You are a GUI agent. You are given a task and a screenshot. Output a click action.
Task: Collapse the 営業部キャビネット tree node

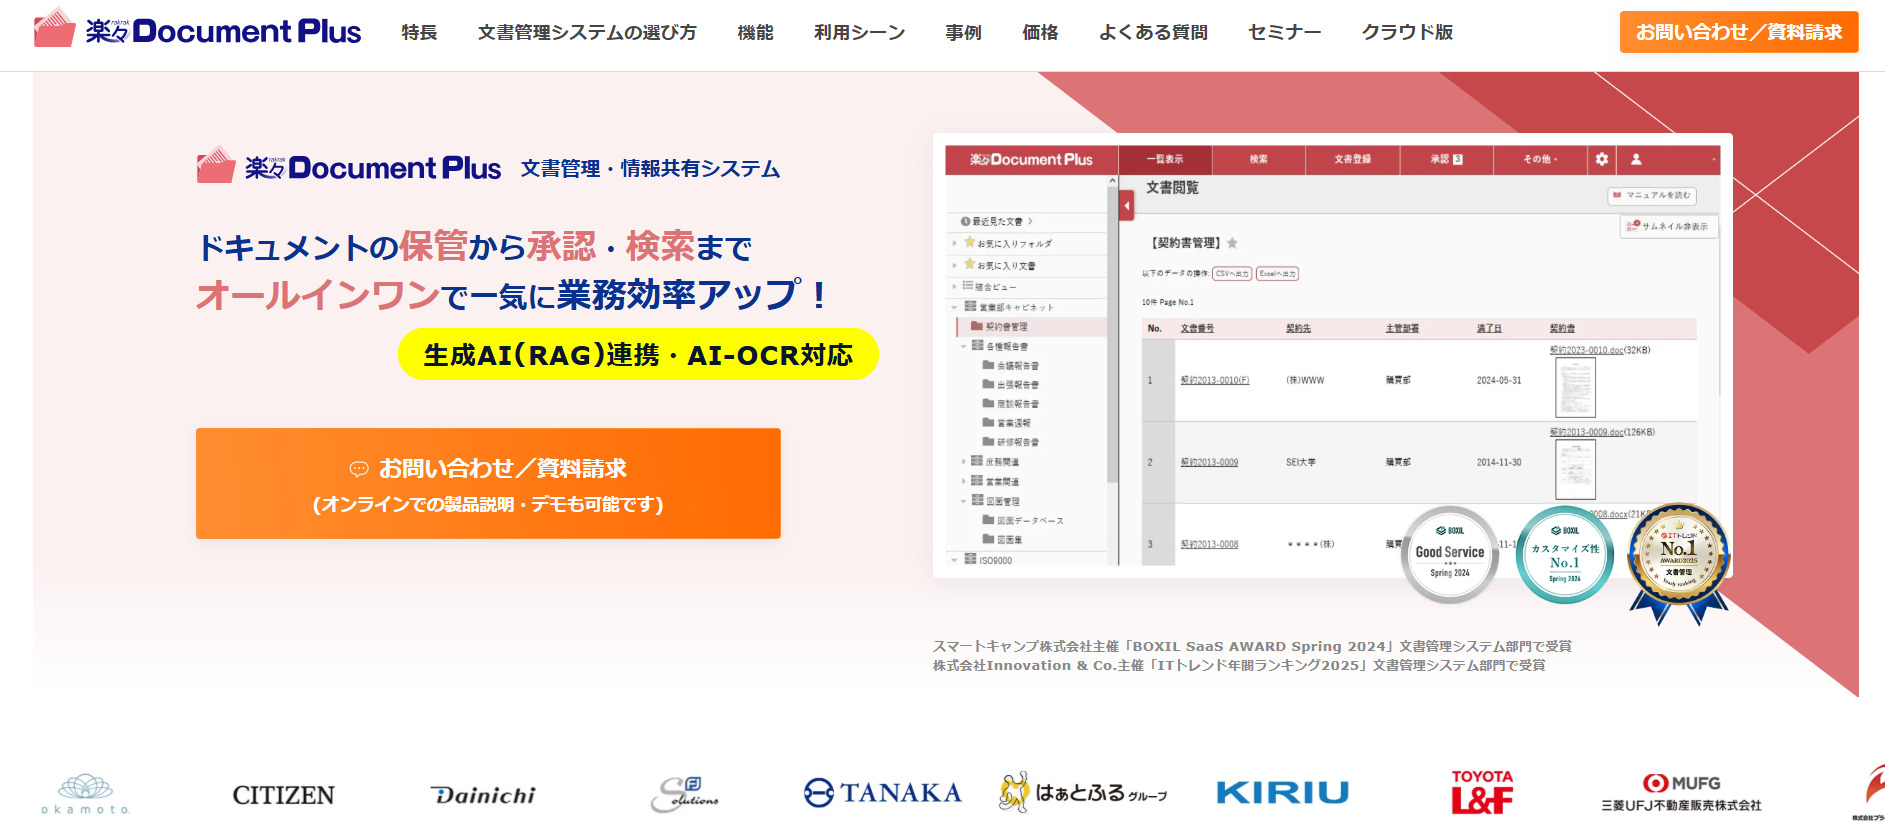pyautogui.click(x=955, y=307)
